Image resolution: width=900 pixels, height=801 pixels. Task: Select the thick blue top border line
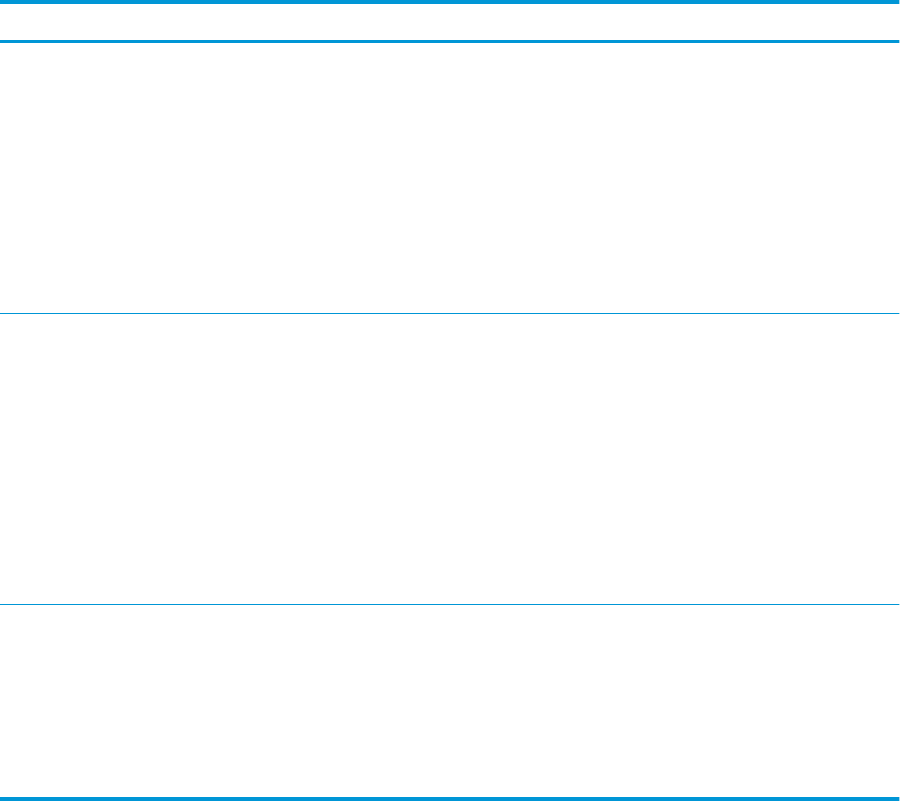[449, 2]
